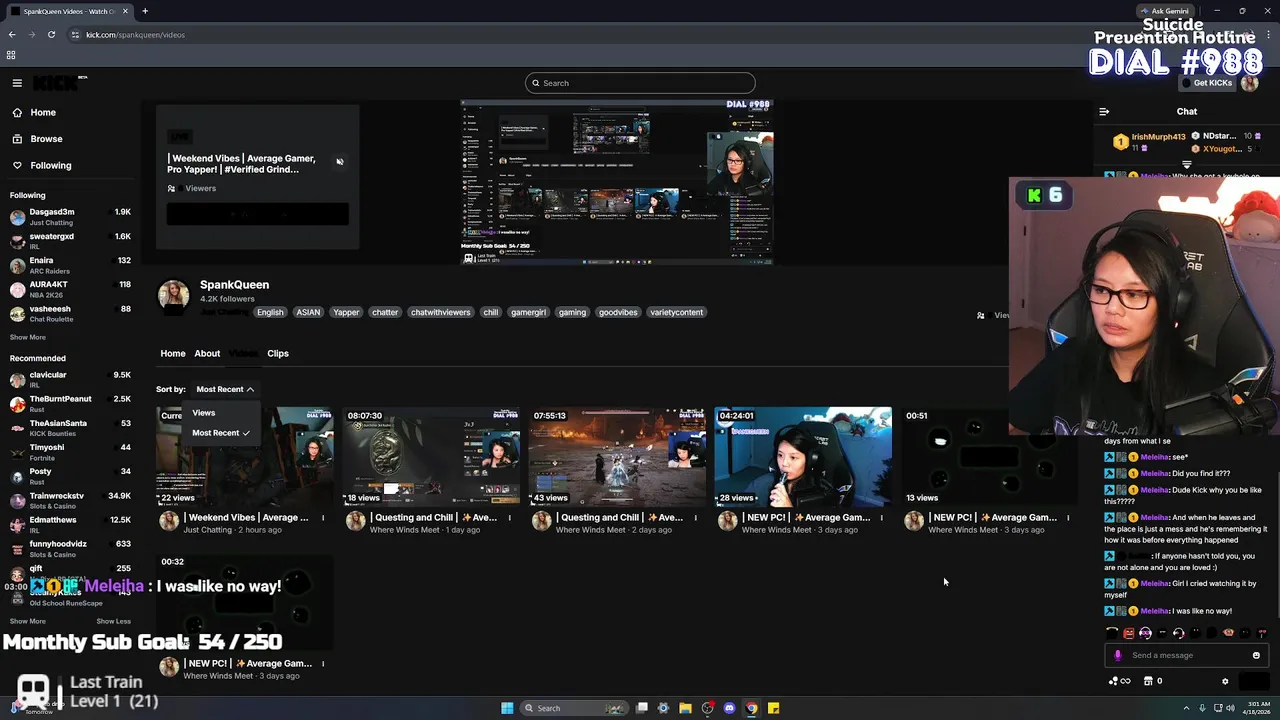Go back in browser history
This screenshot has width=1280, height=720.
[12, 34]
